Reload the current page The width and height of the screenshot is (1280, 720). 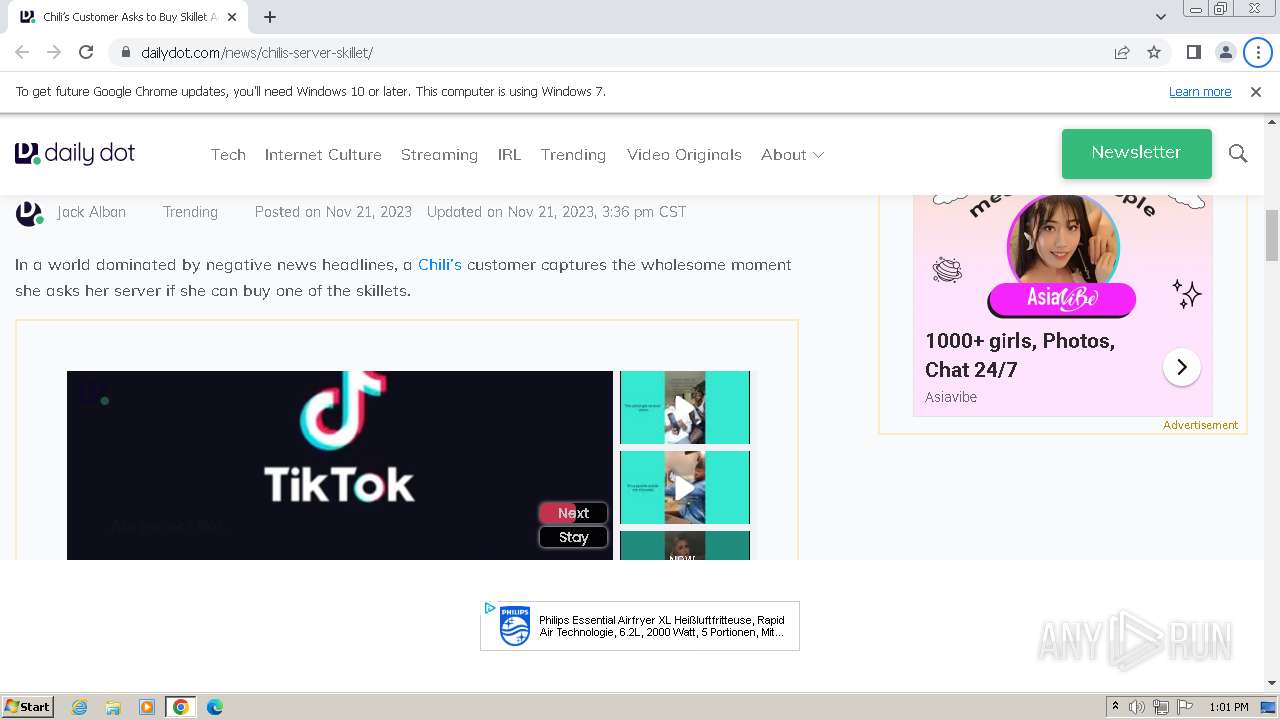pos(86,52)
